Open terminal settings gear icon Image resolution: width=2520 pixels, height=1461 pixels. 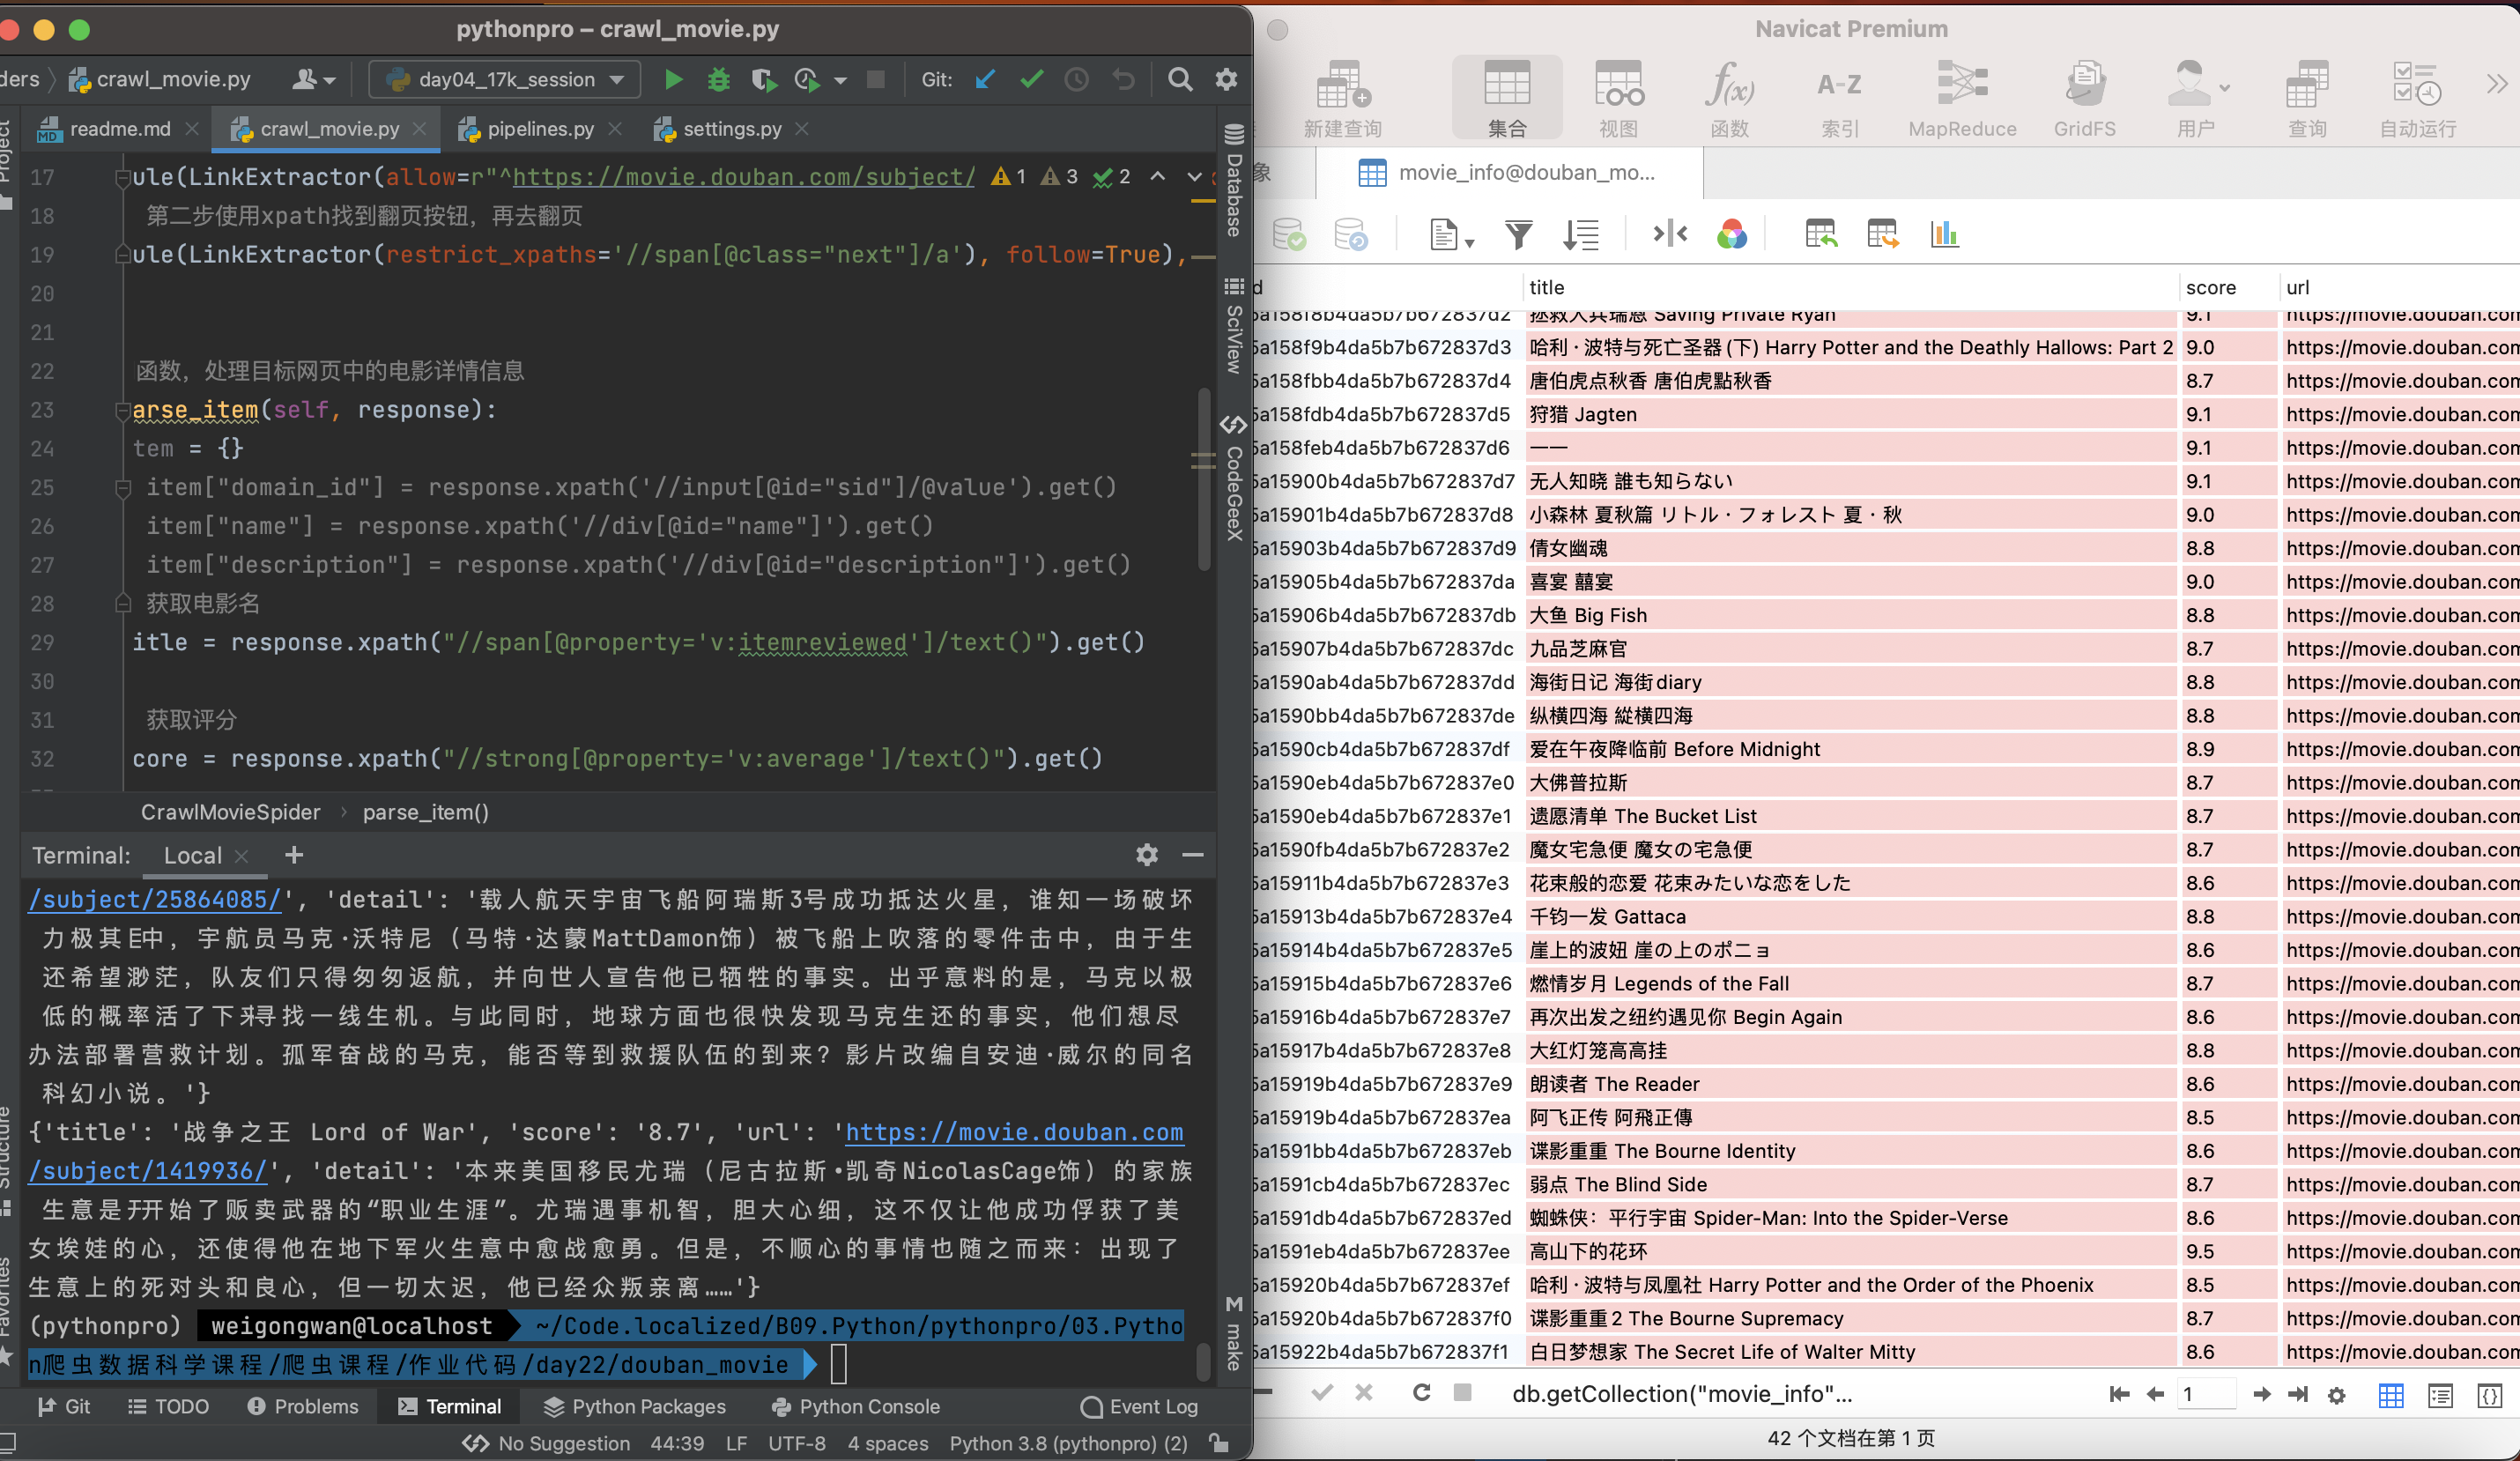pyautogui.click(x=1147, y=855)
